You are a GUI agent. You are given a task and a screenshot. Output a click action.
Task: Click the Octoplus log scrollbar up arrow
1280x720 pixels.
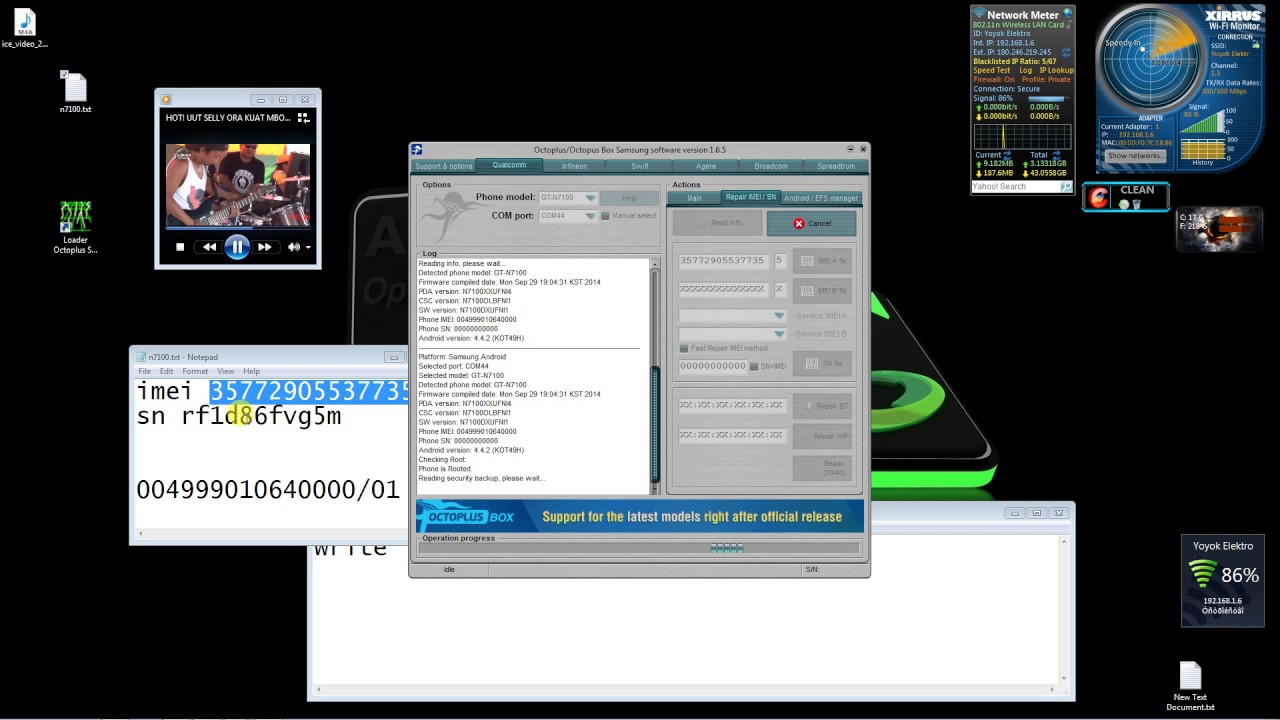655,265
